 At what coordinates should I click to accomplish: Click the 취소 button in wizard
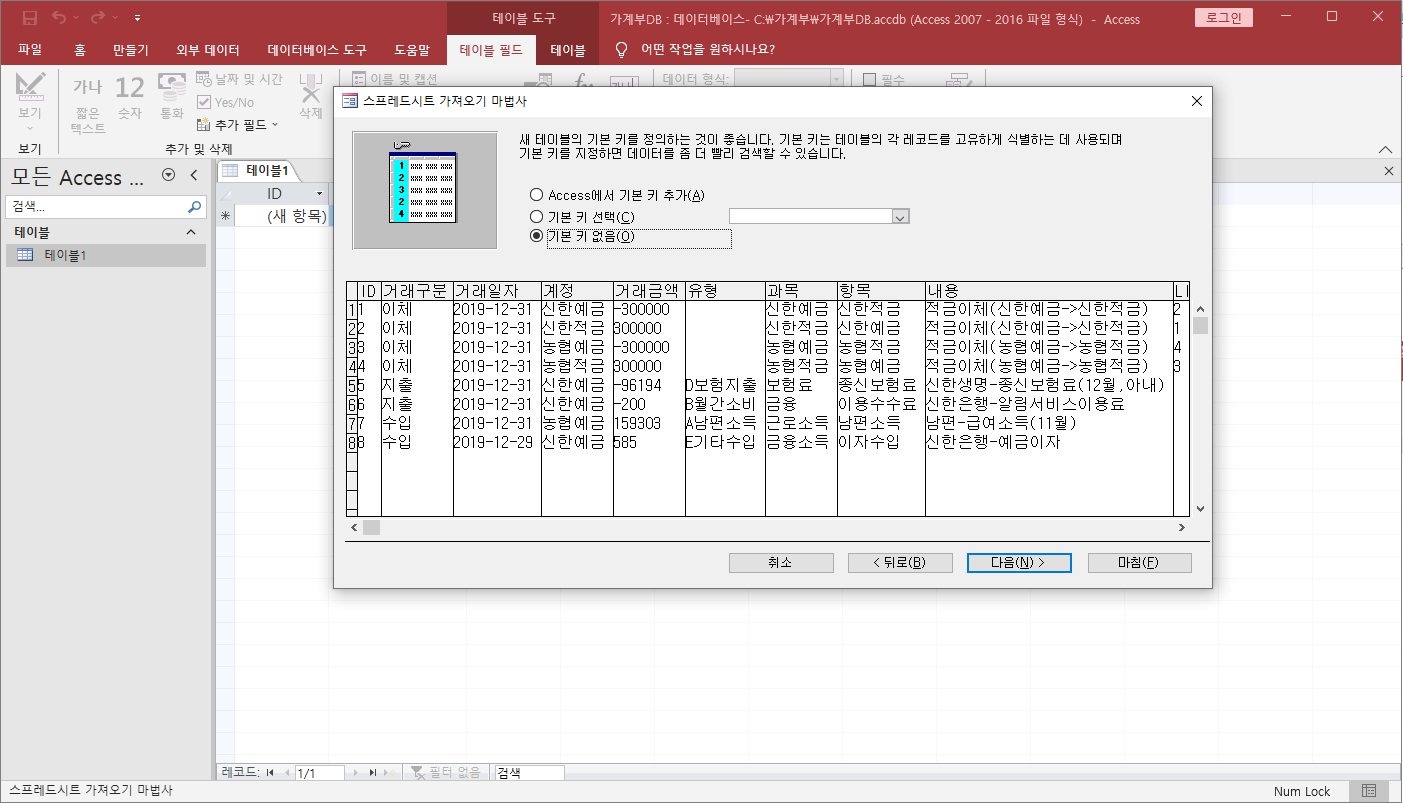781,563
